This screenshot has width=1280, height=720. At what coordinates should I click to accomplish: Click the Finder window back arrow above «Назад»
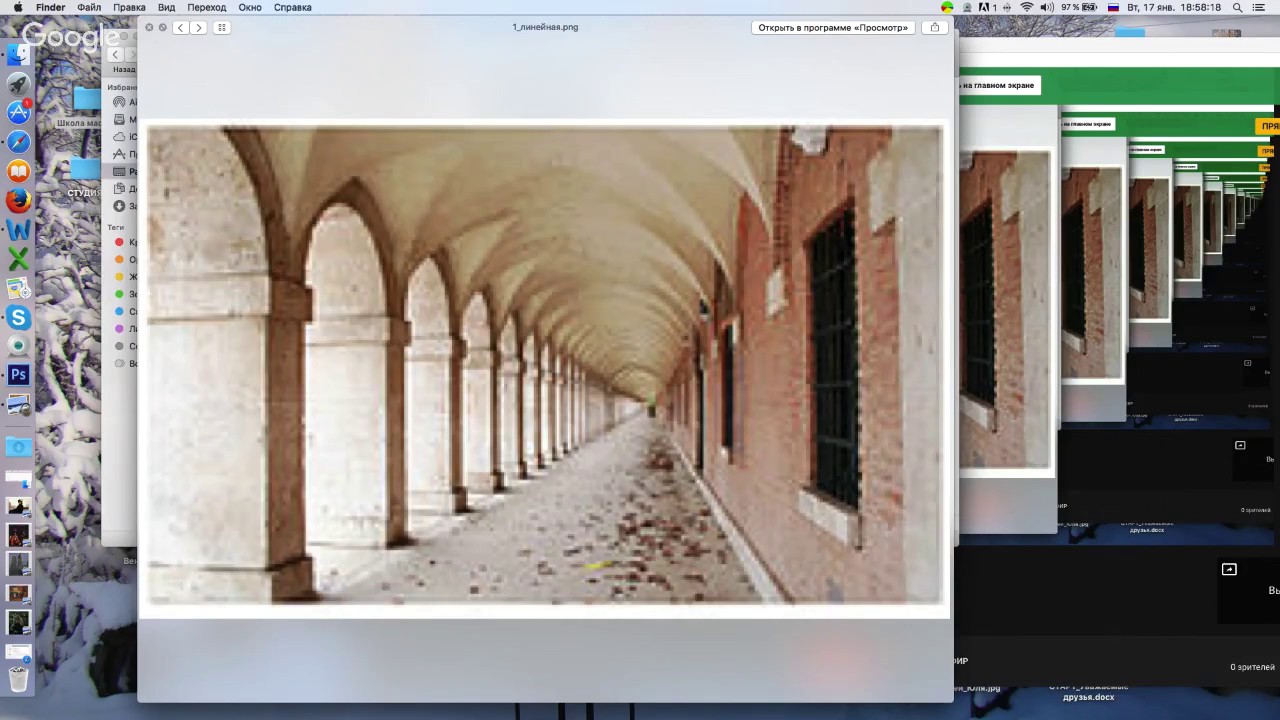(x=115, y=54)
